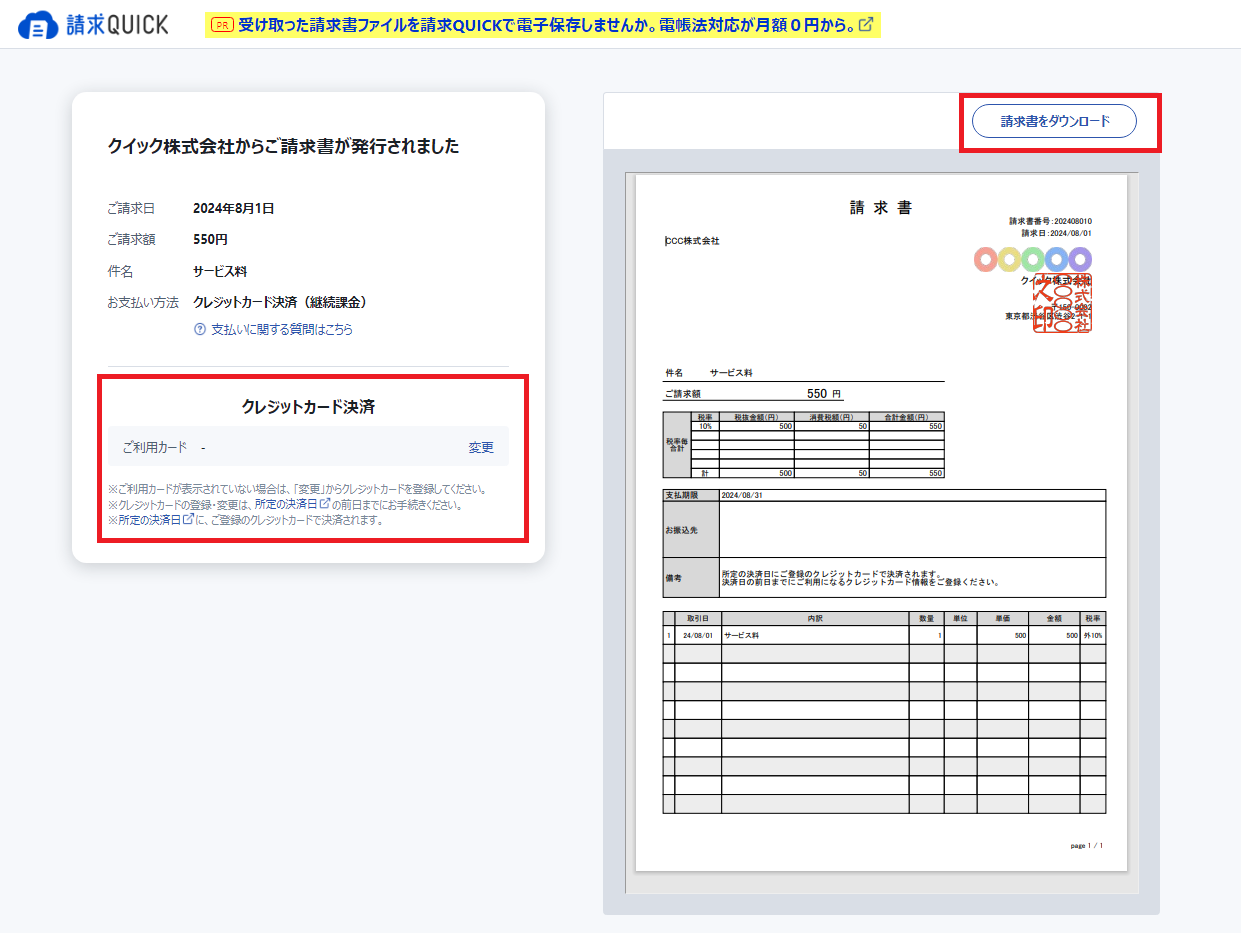The height and width of the screenshot is (933, 1241).
Task: Click external link icon after last 所定の決済日
Action: [188, 519]
